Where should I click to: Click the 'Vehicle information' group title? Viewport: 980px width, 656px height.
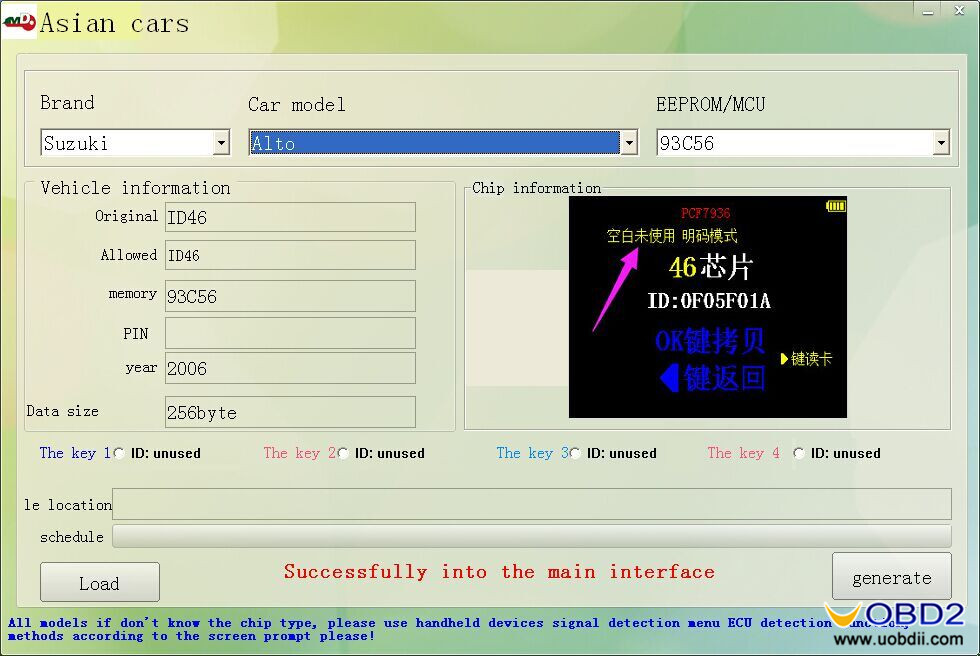(135, 187)
